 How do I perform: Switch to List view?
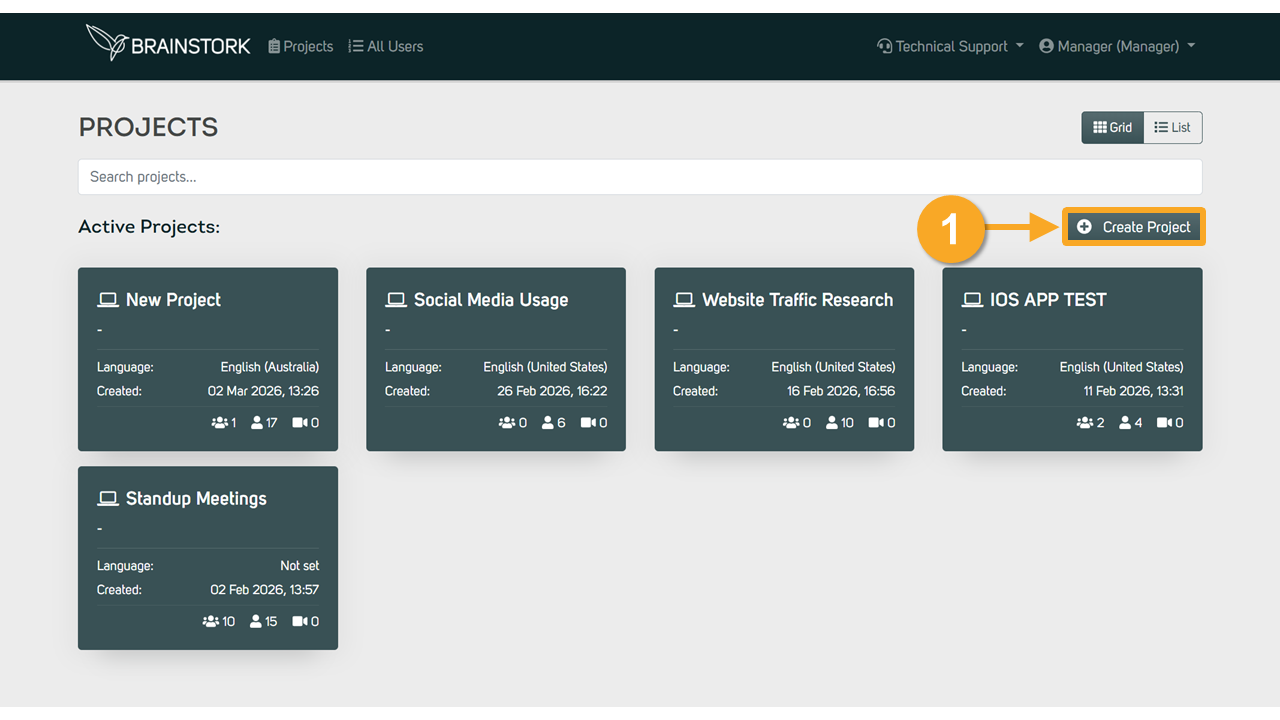pyautogui.click(x=1172, y=128)
